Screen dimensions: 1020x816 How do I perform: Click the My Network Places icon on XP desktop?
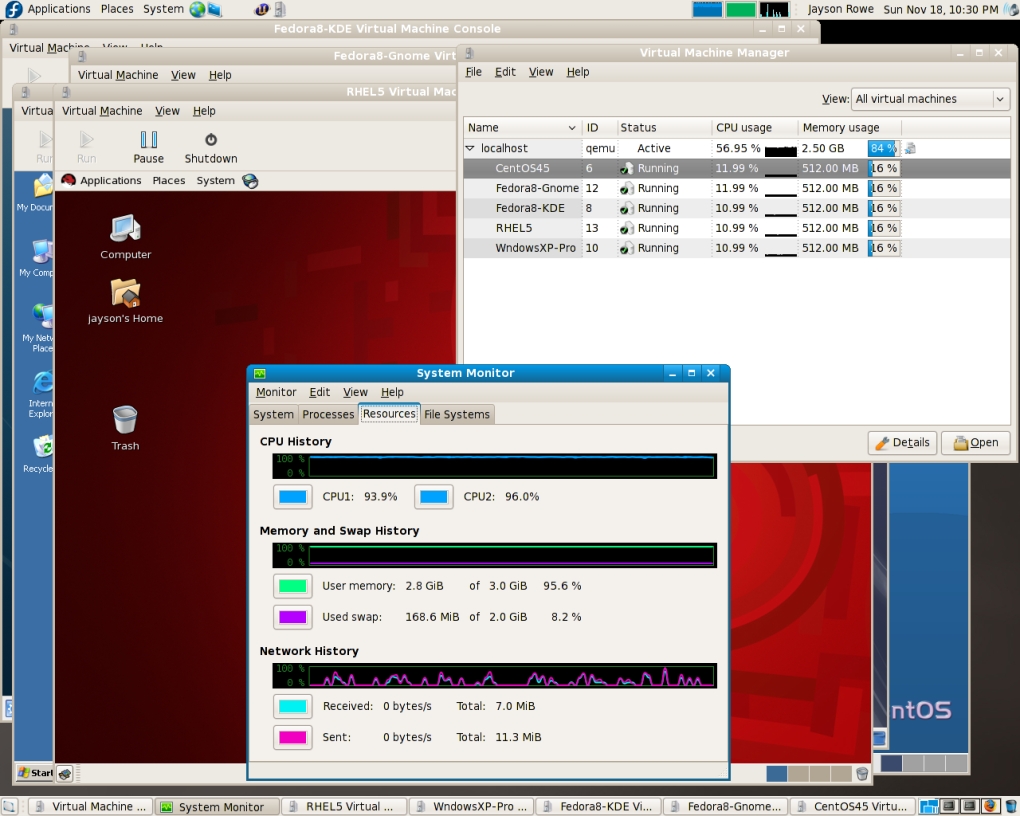click(42, 316)
